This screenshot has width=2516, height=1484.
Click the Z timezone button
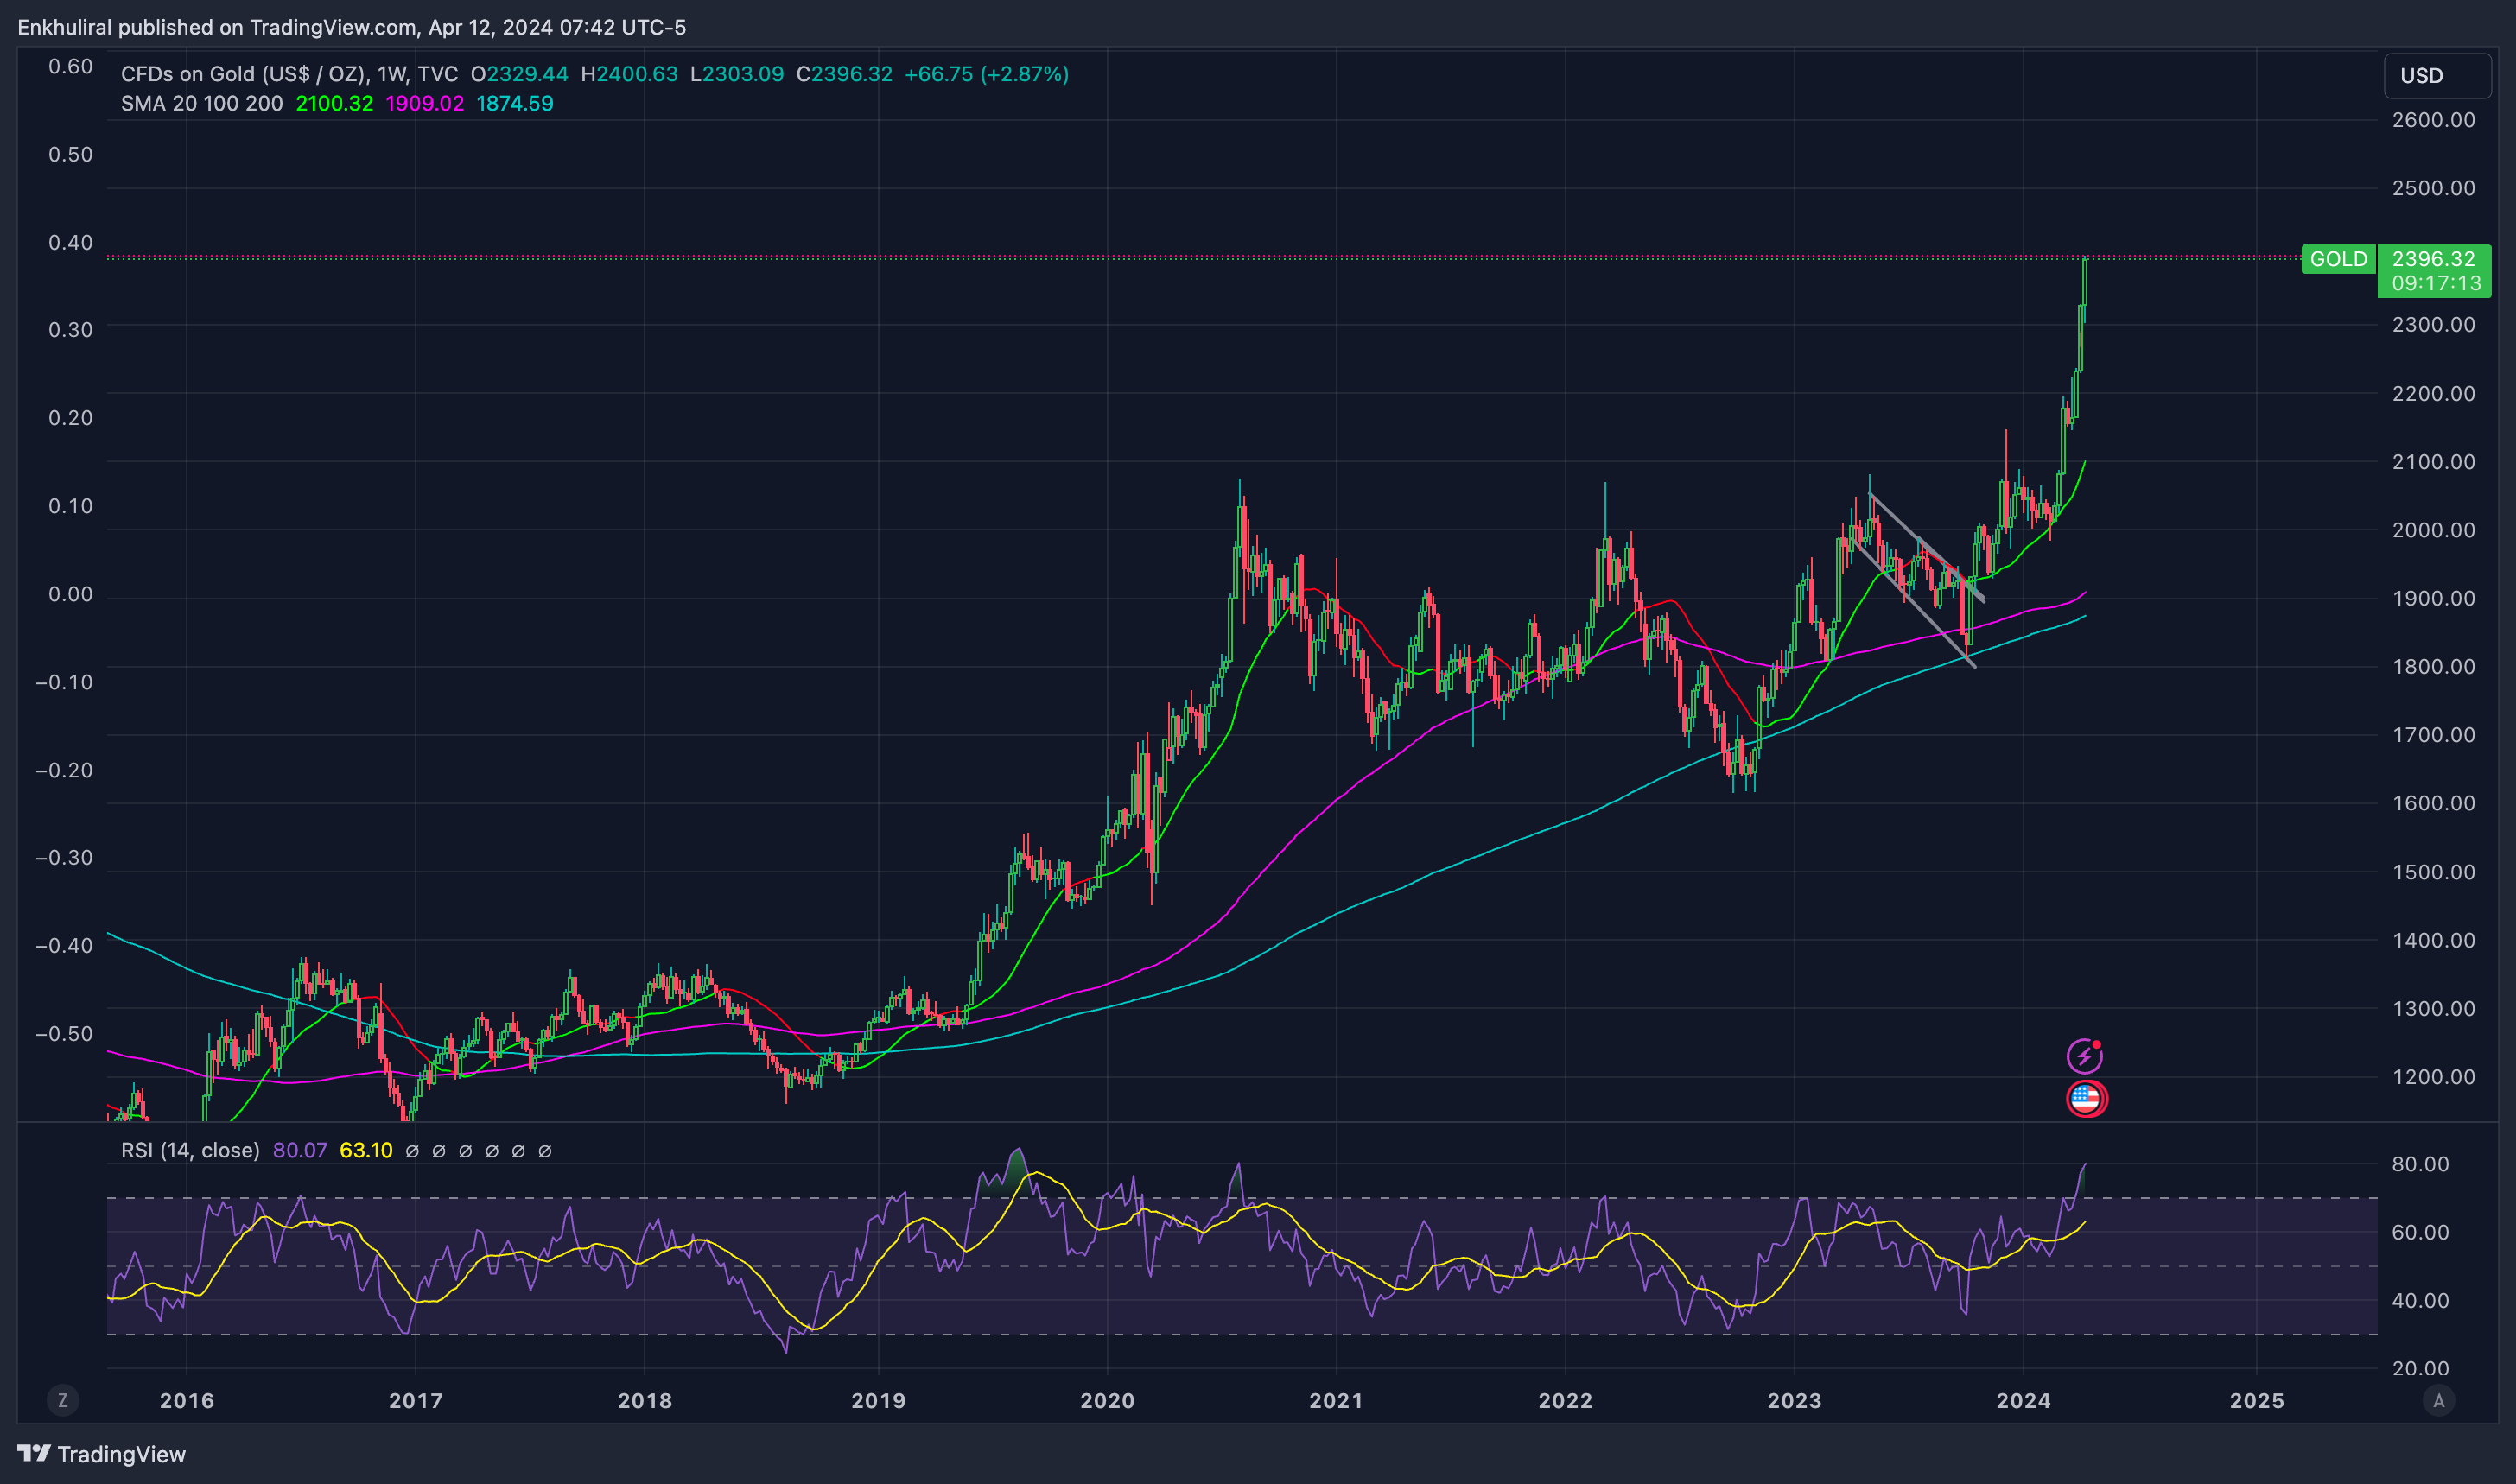(x=63, y=1400)
